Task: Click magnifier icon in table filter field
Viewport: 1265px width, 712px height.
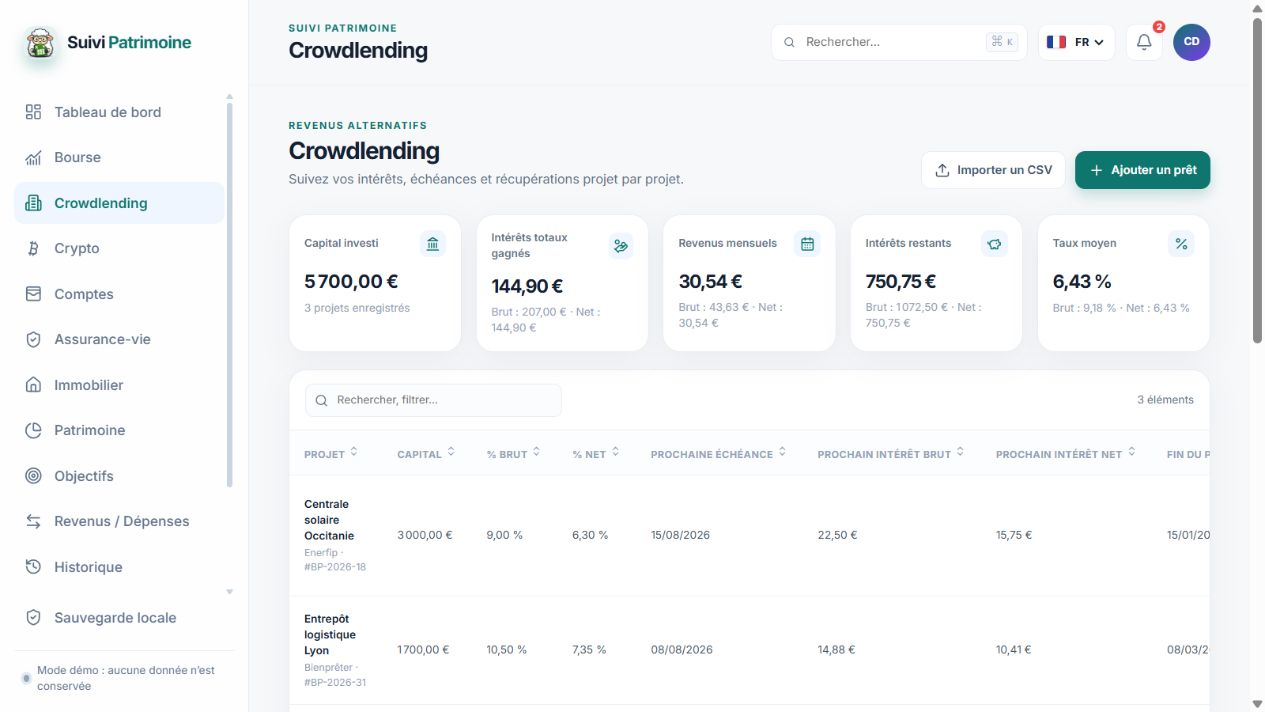Action: 322,400
